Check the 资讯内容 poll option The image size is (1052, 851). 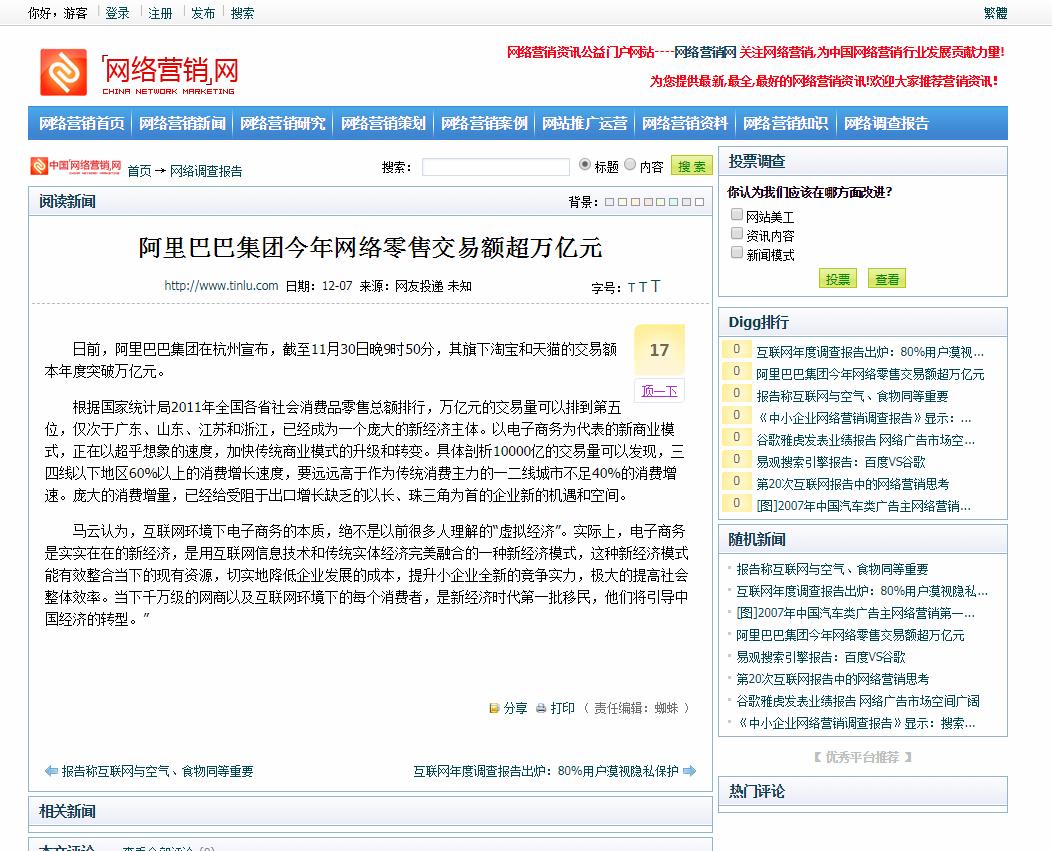pyautogui.click(x=737, y=234)
